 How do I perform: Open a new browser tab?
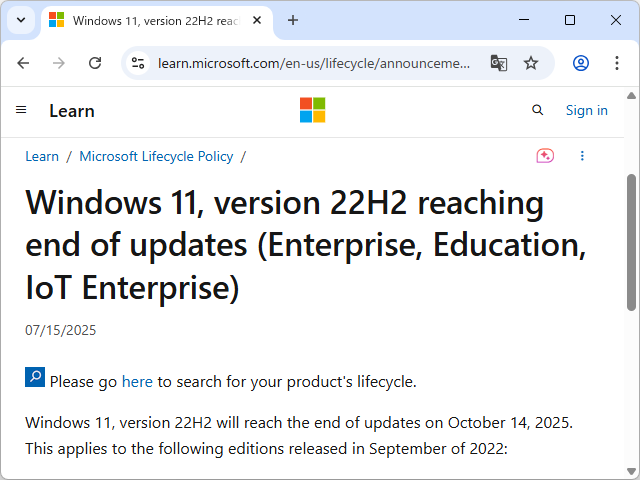293,20
